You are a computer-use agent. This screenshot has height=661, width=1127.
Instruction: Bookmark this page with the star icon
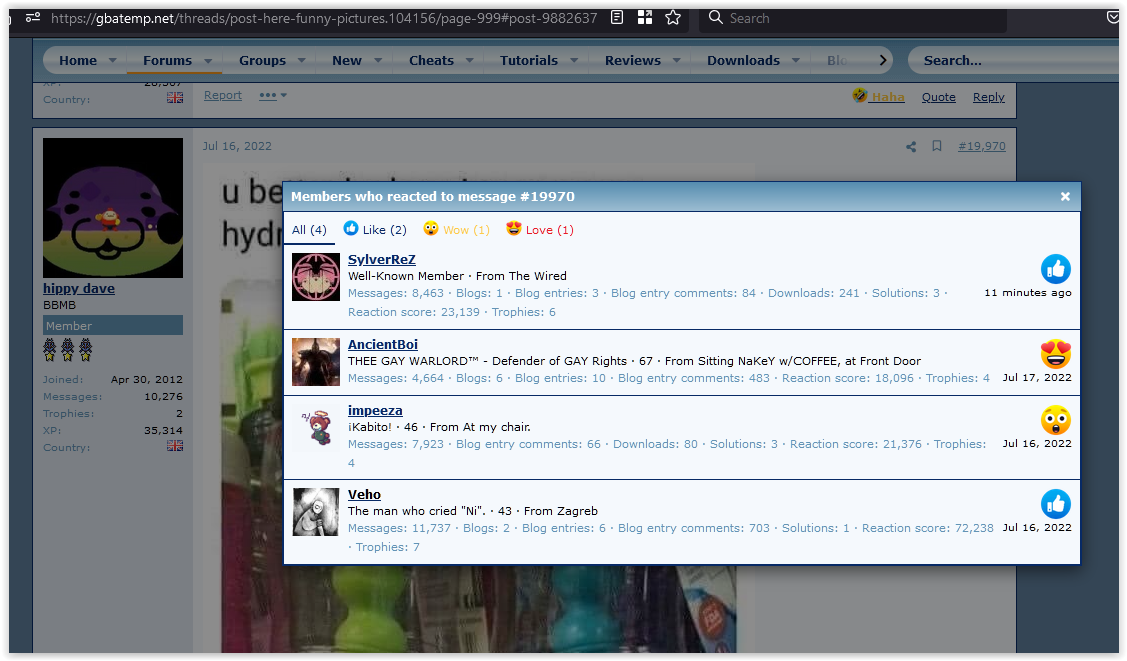(x=673, y=18)
